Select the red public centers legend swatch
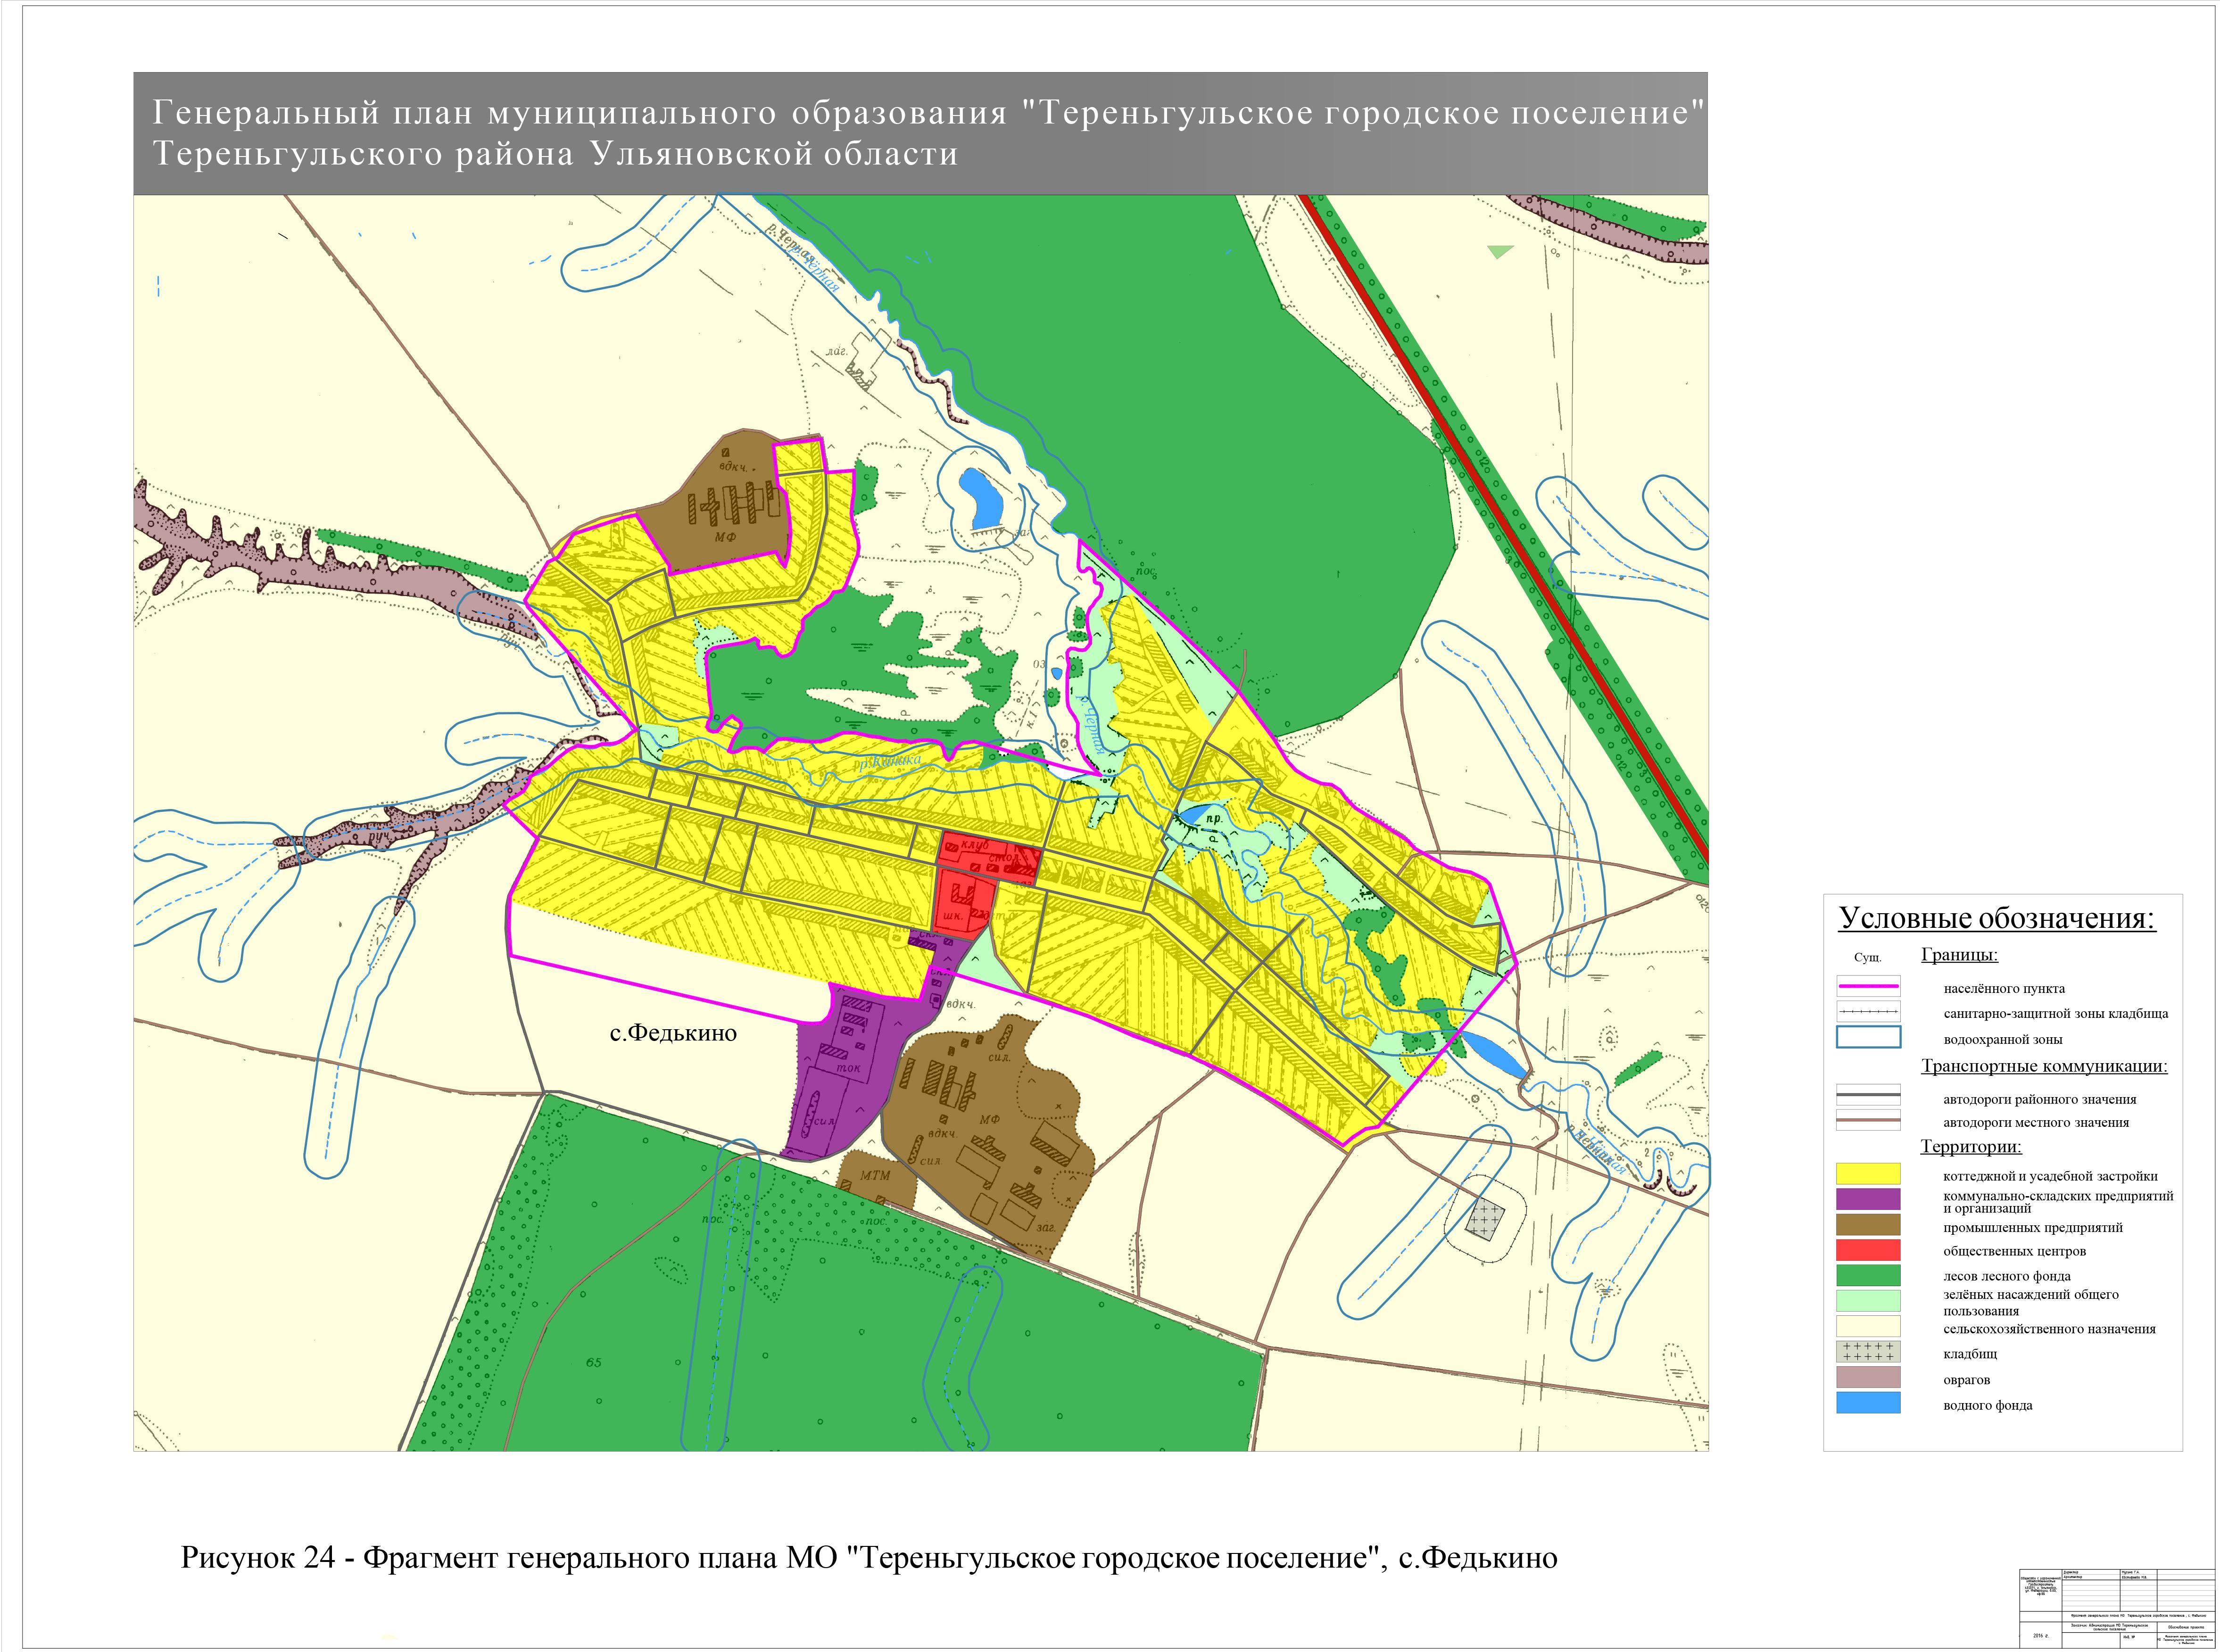 click(x=1868, y=1250)
